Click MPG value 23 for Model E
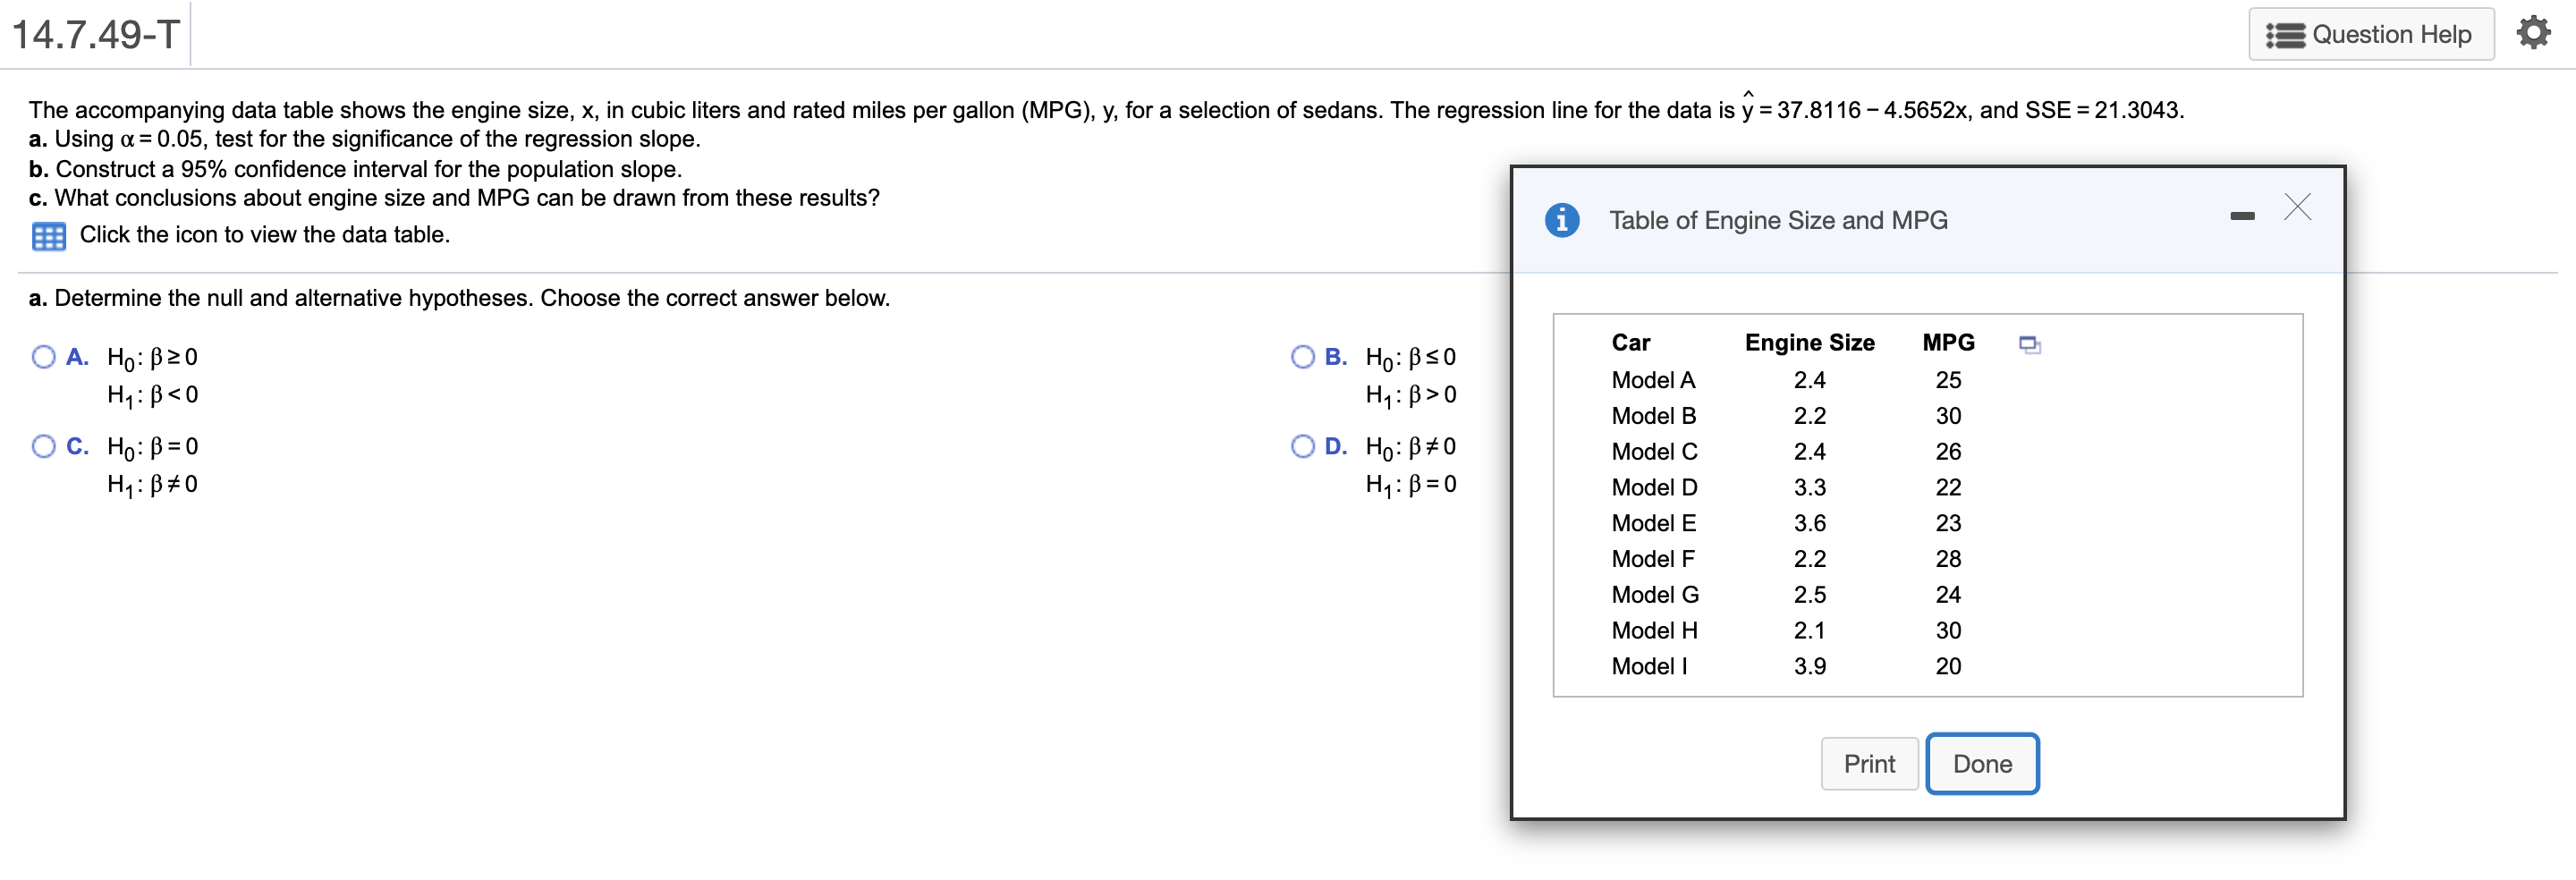Screen dimensions: 2576x880 [1948, 523]
